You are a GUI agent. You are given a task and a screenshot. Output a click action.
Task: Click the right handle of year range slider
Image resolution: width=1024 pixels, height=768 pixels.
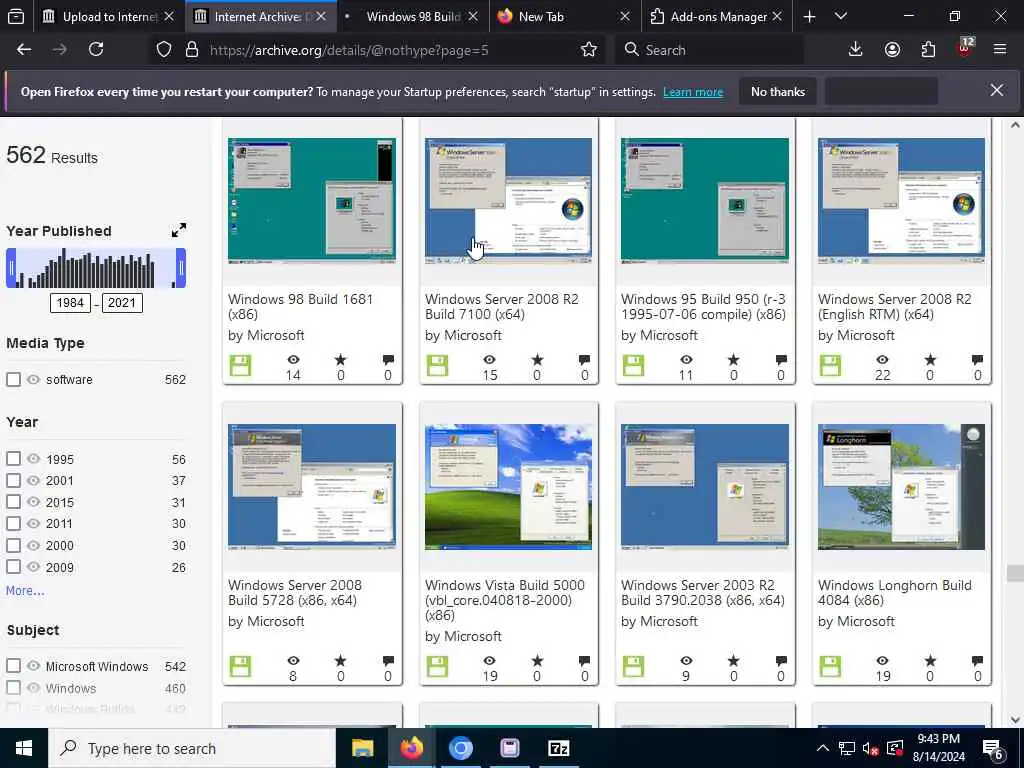point(181,268)
